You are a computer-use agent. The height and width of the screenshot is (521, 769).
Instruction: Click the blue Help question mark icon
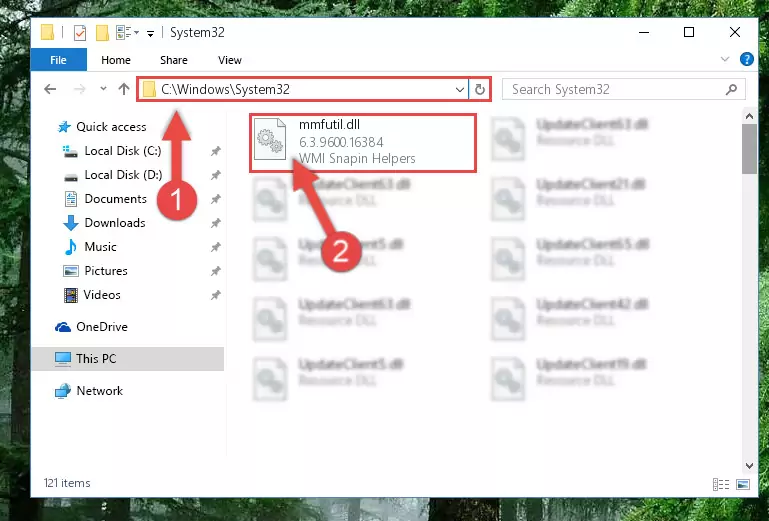(746, 59)
